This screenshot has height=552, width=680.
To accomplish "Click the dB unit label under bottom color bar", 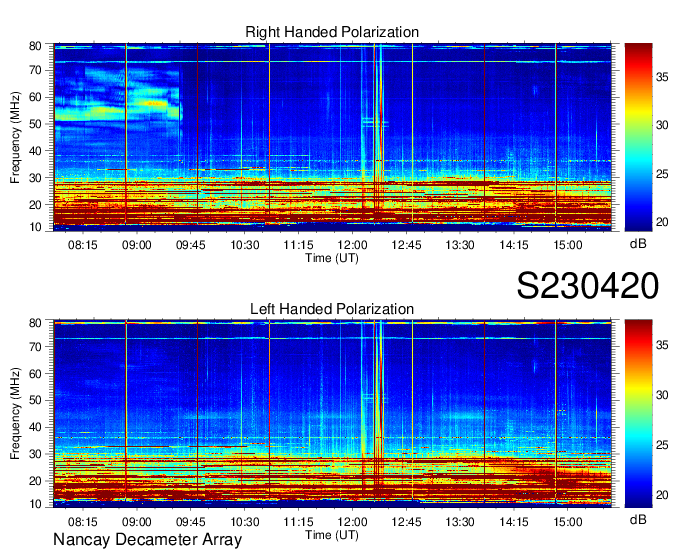I will [638, 520].
